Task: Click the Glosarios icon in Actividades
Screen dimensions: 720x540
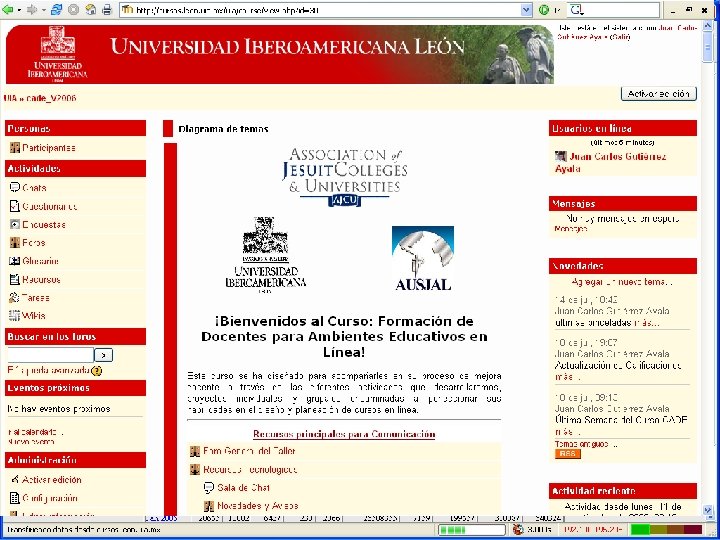Action: coord(15,261)
